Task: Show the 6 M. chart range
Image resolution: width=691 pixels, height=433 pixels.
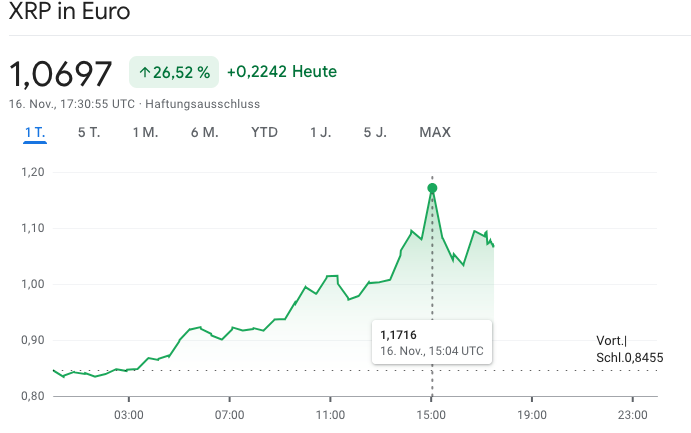Action: point(204,132)
